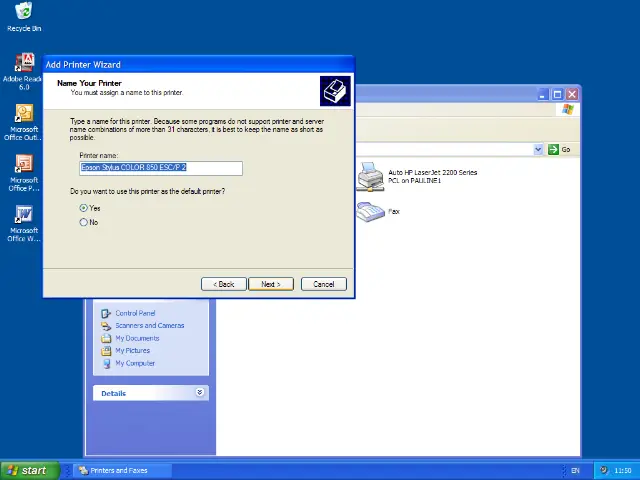Click the Printers and Faxes taskbar button
Image resolution: width=640 pixels, height=480 pixels.
[x=122, y=471]
